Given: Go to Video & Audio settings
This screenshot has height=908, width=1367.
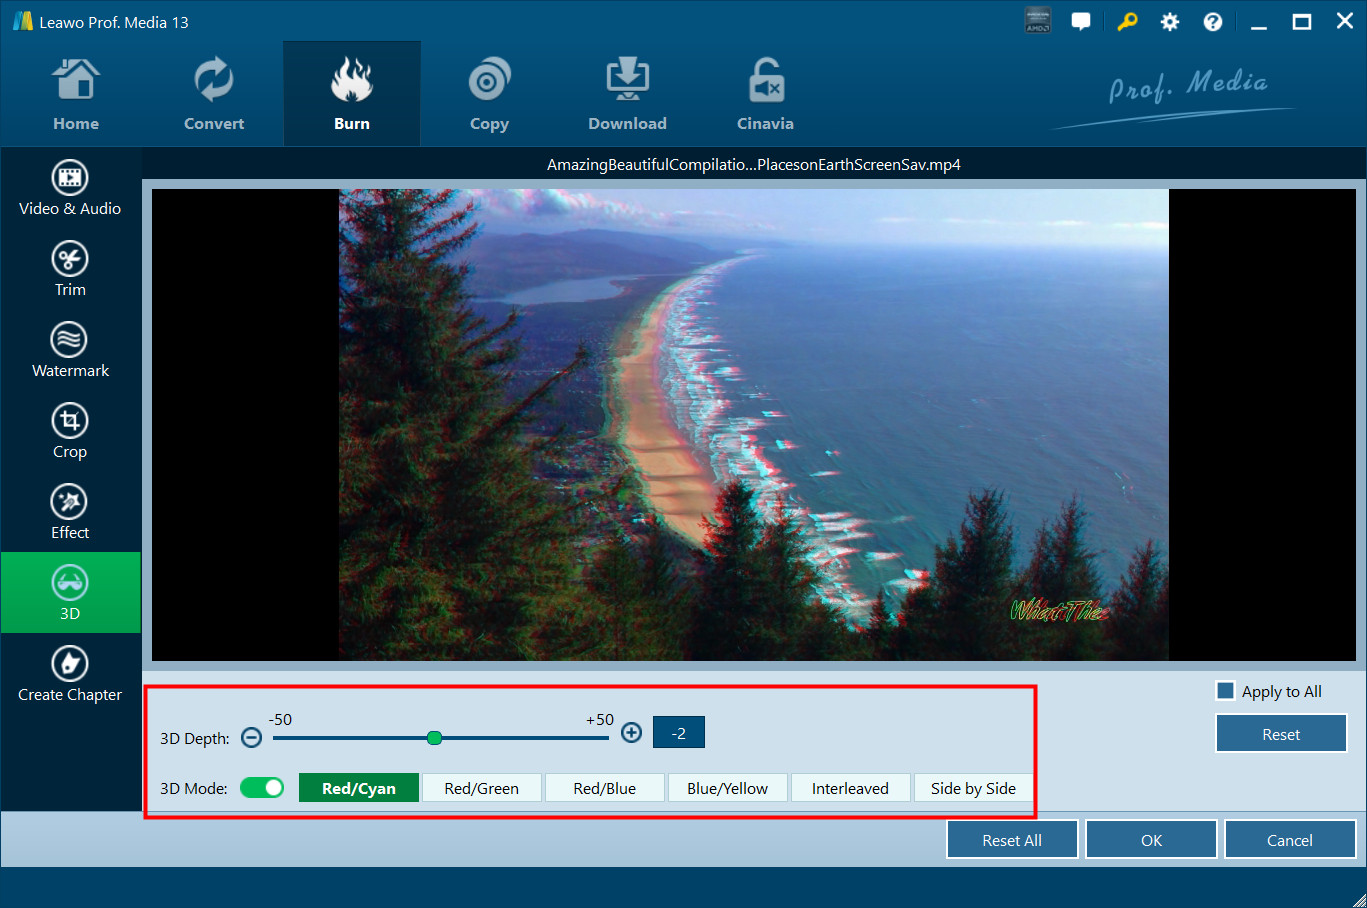Looking at the screenshot, I should pyautogui.click(x=70, y=189).
